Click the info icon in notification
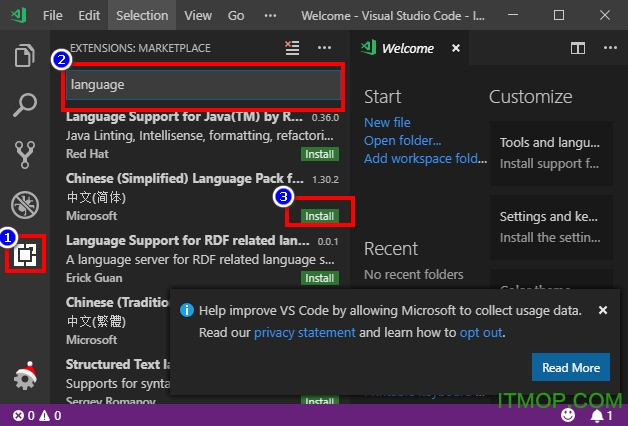628x426 pixels. coord(187,310)
